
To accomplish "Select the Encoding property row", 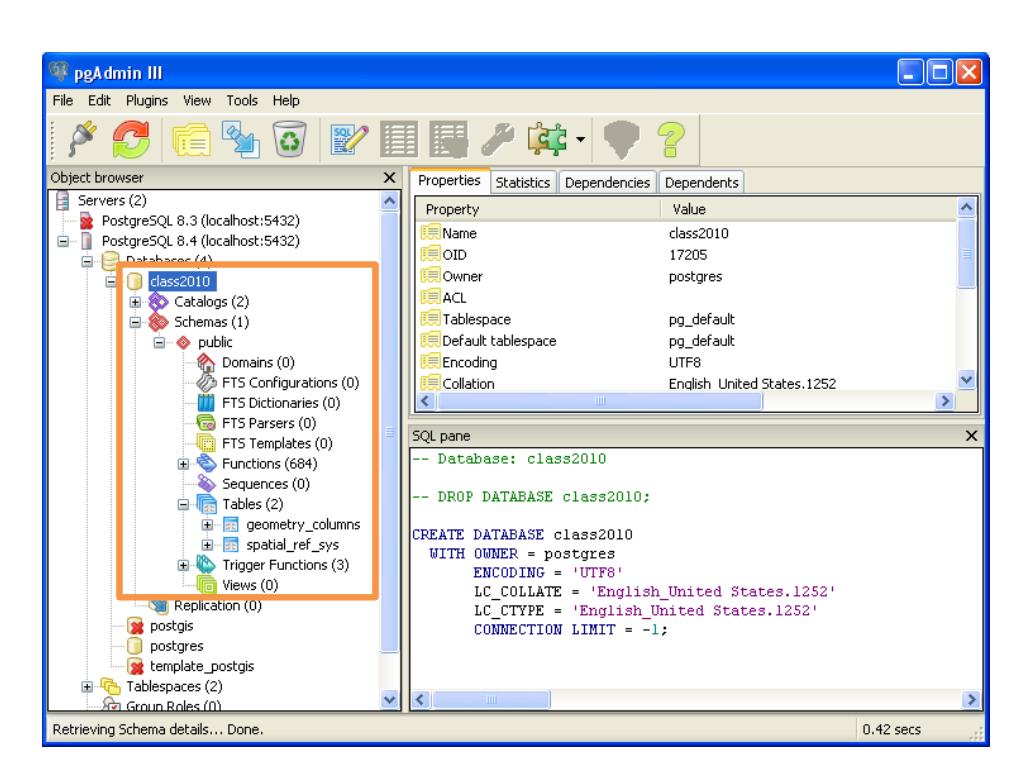I will coord(687,362).
